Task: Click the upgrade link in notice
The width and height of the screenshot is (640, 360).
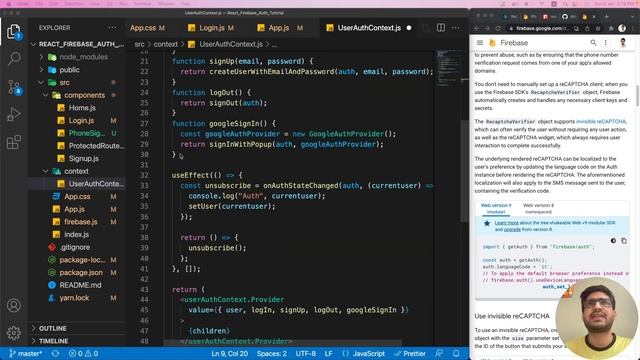Action: (x=512, y=229)
